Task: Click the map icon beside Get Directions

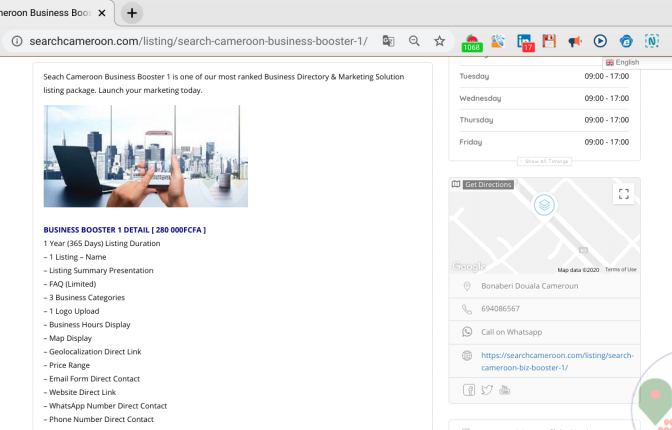Action: point(456,184)
